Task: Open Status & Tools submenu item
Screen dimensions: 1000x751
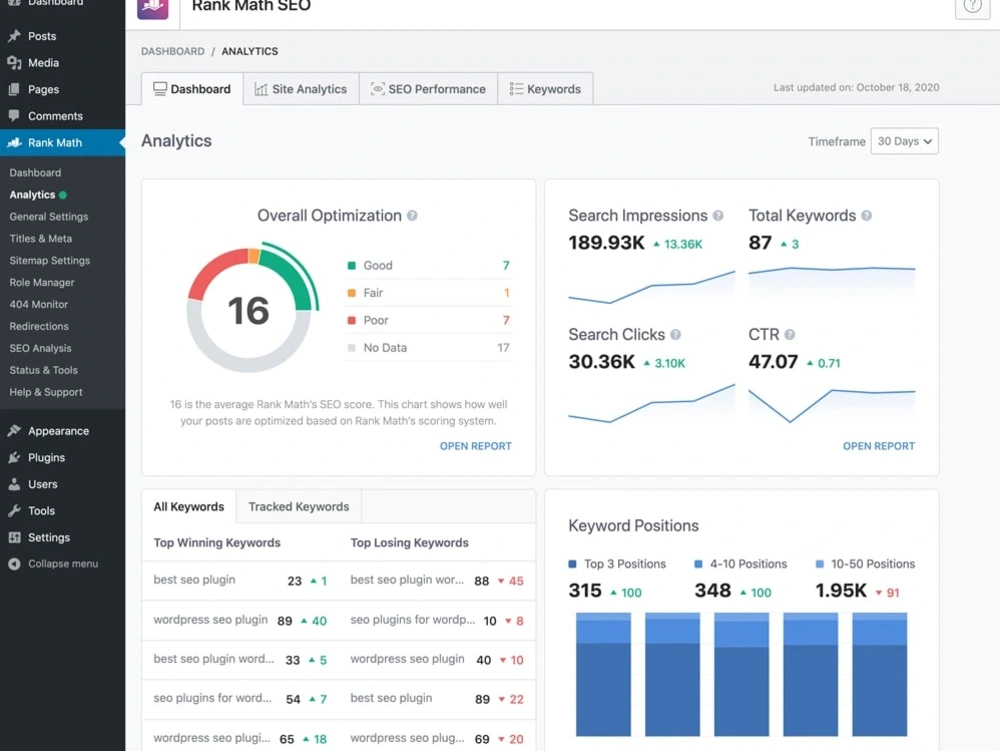Action: pyautogui.click(x=43, y=370)
